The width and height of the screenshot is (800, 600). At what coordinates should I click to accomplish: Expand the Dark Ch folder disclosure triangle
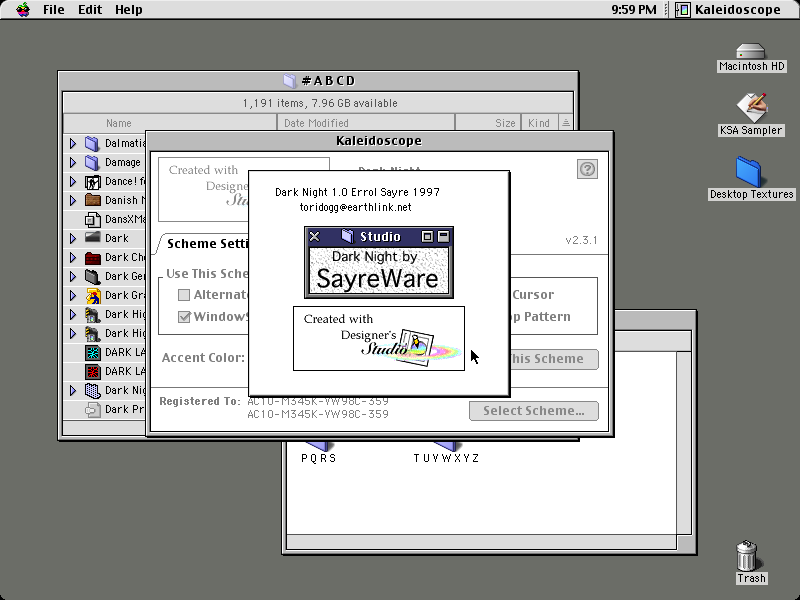(x=73, y=257)
